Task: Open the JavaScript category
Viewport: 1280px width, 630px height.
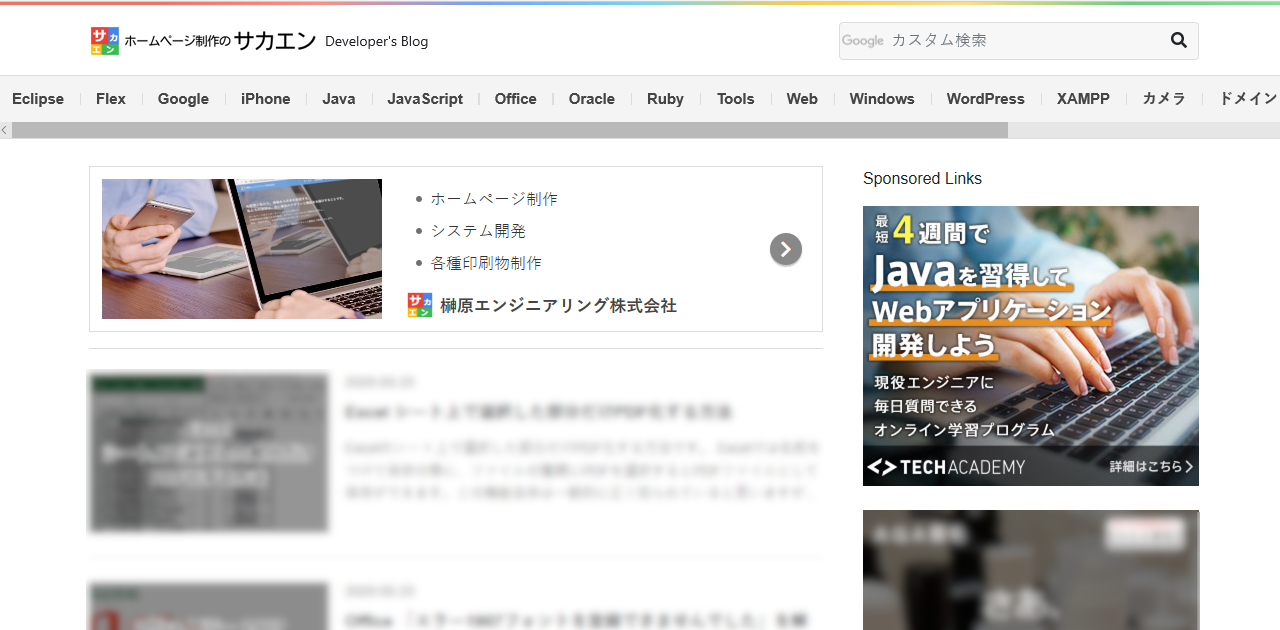Action: pyautogui.click(x=425, y=99)
